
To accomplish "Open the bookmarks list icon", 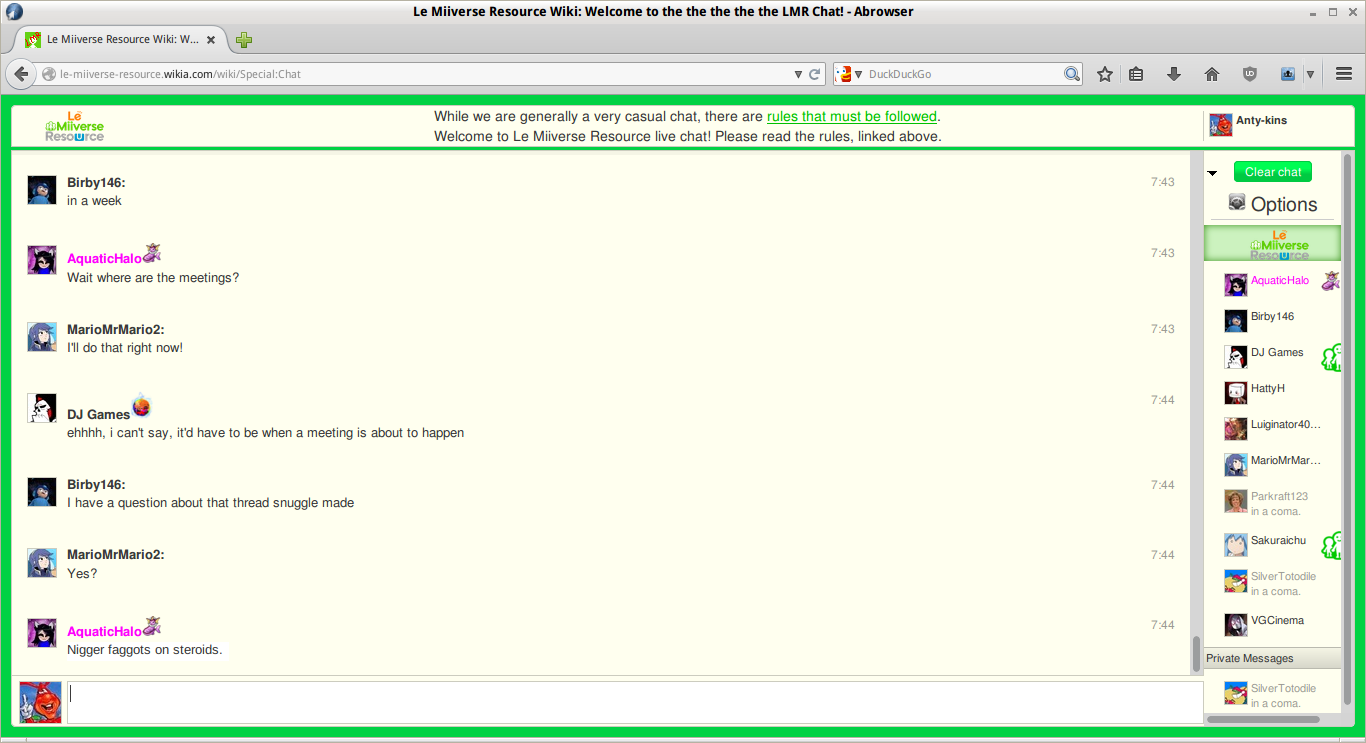I will 1136,74.
